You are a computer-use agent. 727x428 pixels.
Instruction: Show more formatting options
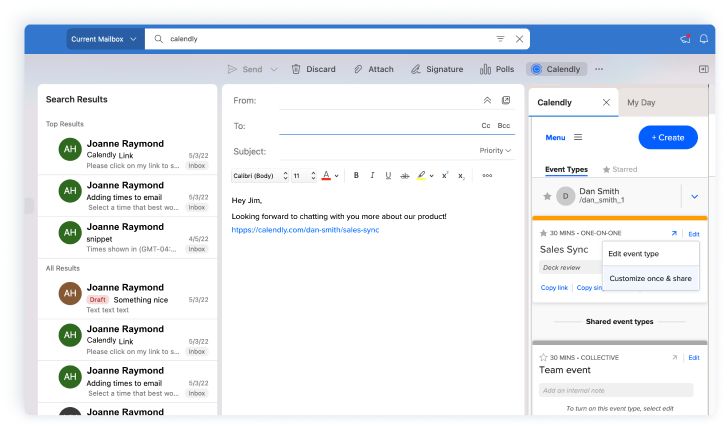tap(487, 176)
